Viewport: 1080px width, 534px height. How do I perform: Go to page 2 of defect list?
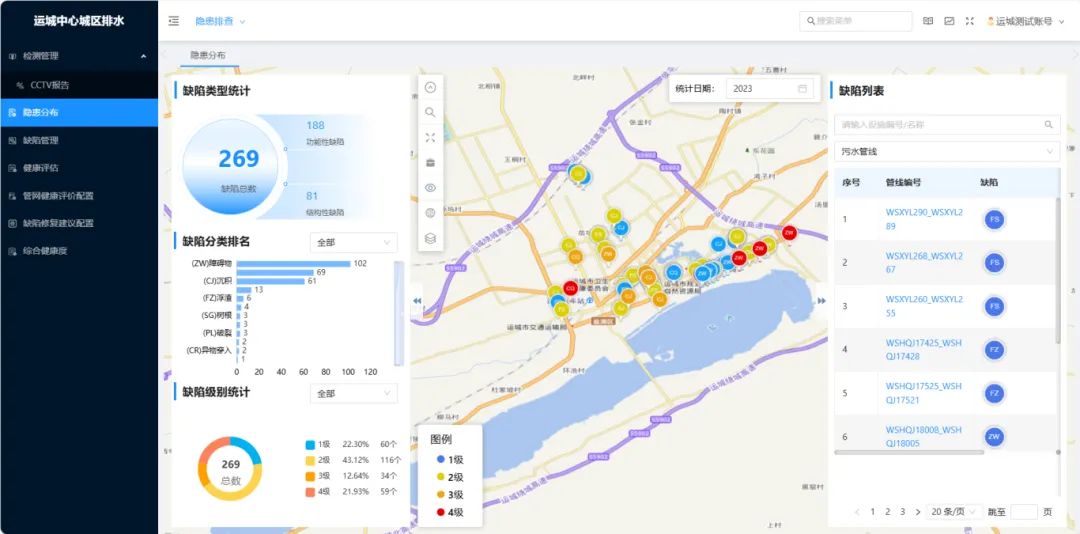click(x=887, y=511)
